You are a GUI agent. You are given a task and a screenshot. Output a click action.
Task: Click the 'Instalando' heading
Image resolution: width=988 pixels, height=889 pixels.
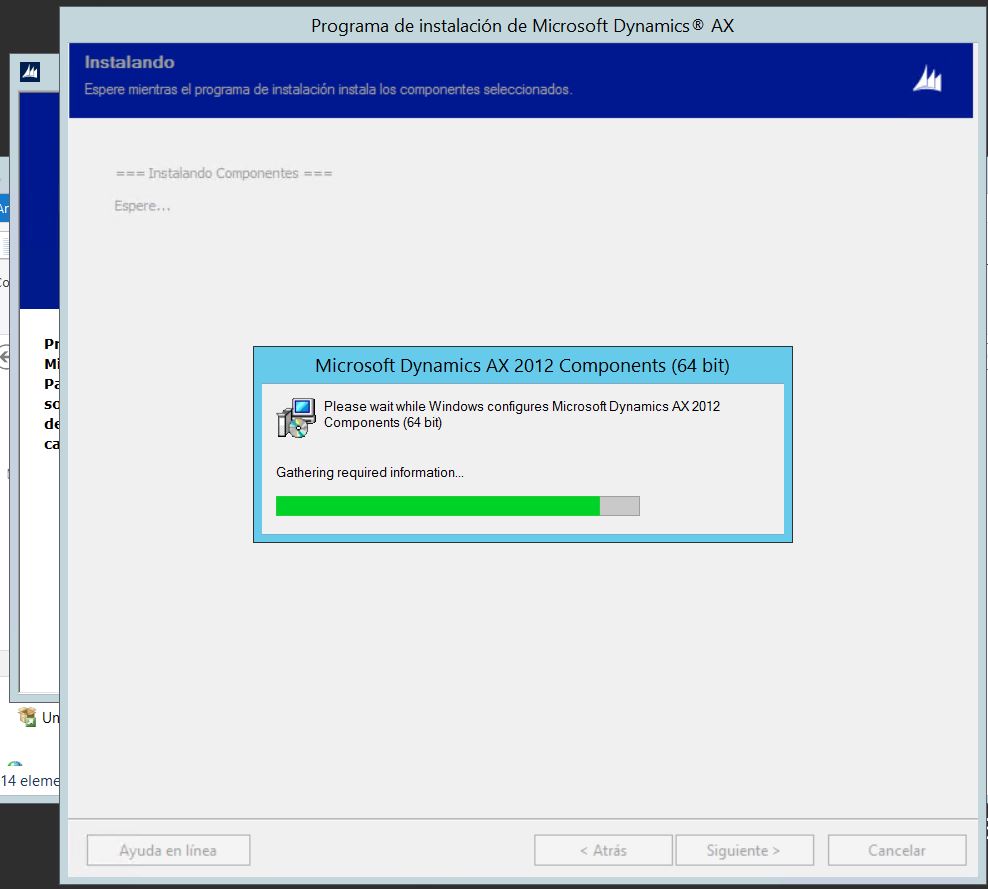point(129,62)
